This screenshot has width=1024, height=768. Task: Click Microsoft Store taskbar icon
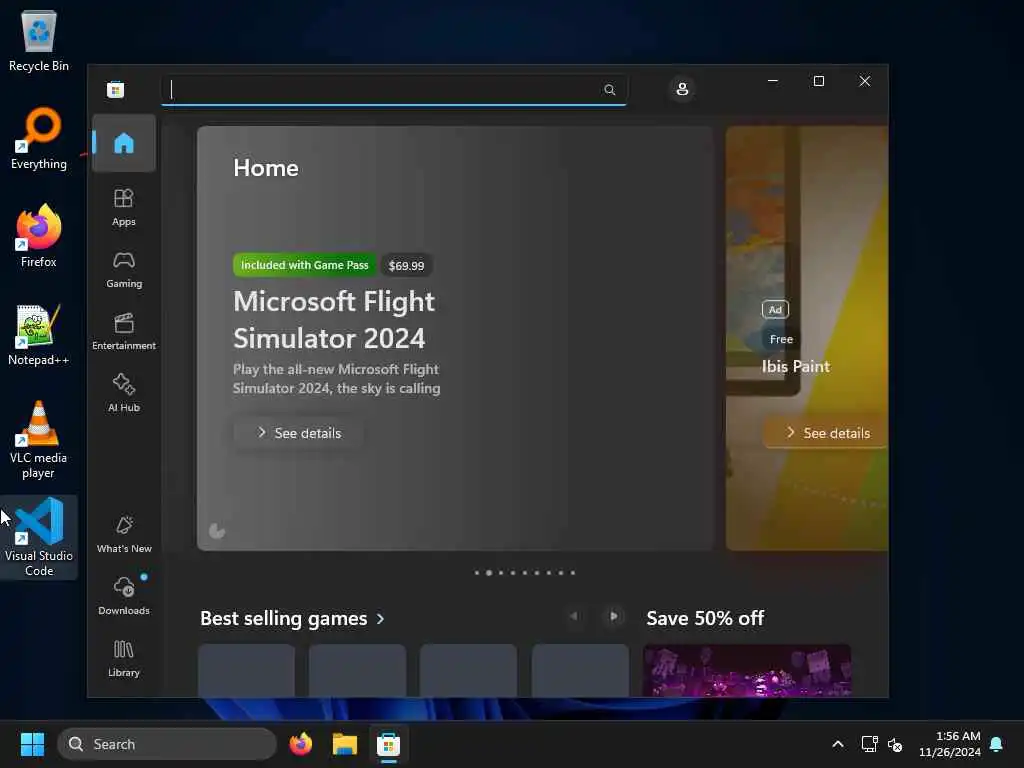point(388,744)
